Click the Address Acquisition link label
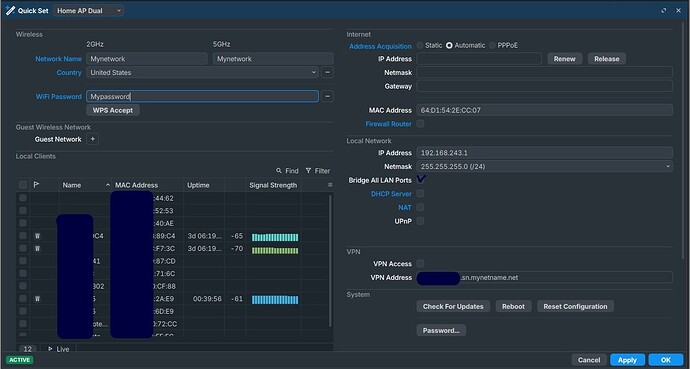 pyautogui.click(x=380, y=46)
